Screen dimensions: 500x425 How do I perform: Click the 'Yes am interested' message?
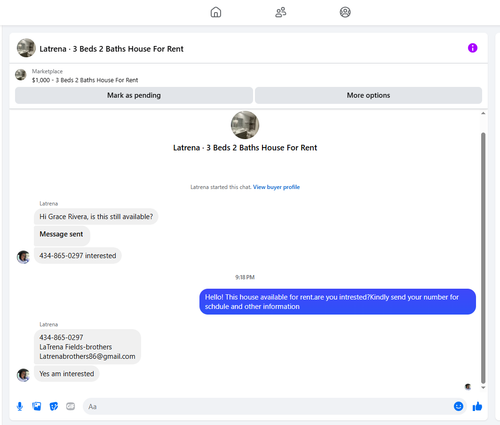point(67,374)
